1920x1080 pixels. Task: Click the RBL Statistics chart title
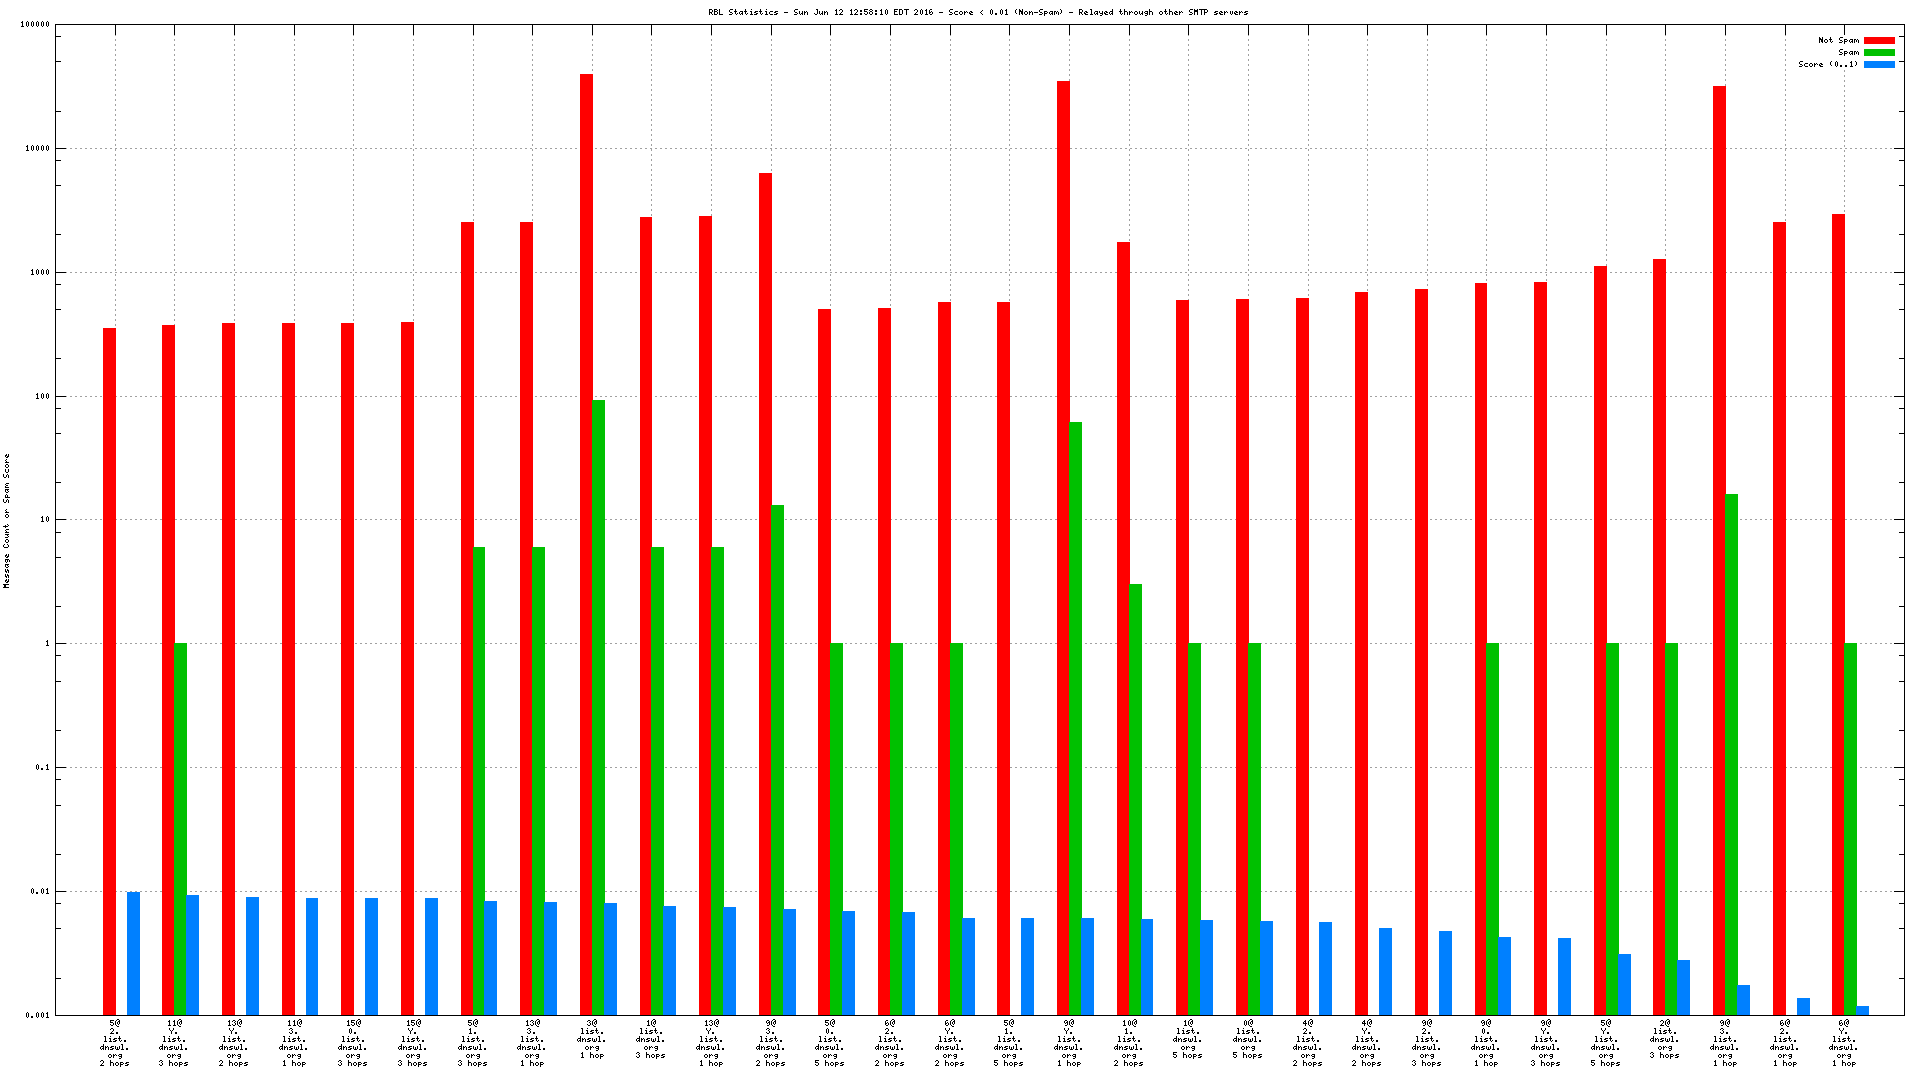pos(978,13)
